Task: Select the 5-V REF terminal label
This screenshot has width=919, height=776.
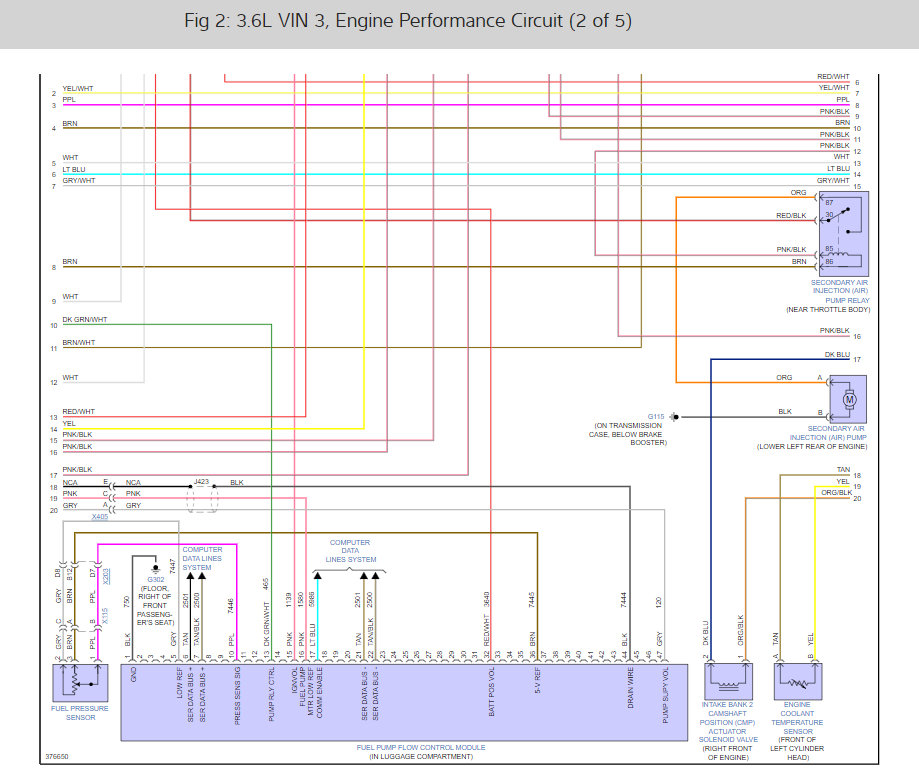Action: 537,680
